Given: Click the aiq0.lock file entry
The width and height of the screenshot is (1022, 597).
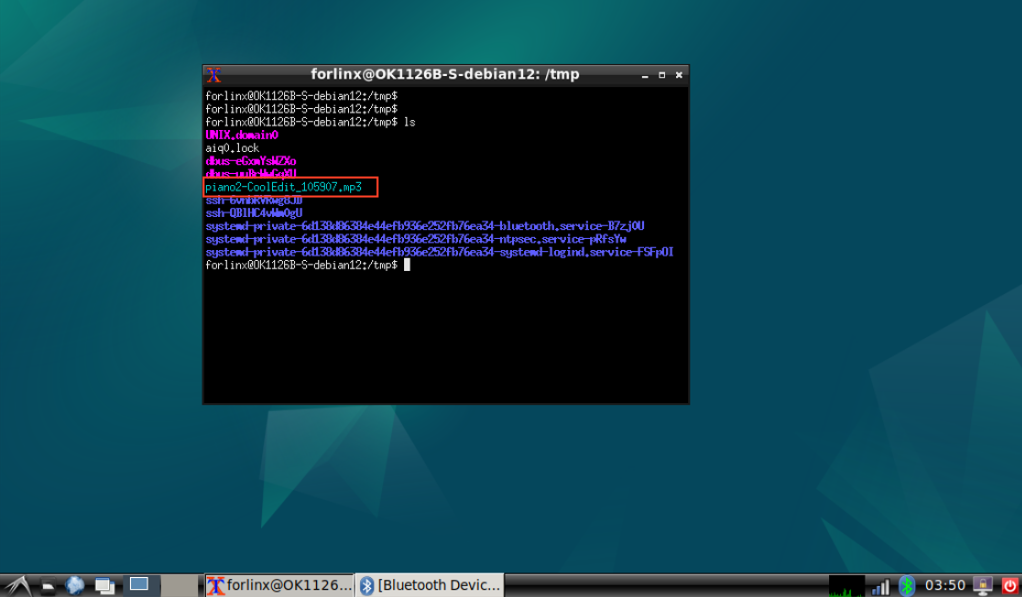Looking at the screenshot, I should click(232, 148).
